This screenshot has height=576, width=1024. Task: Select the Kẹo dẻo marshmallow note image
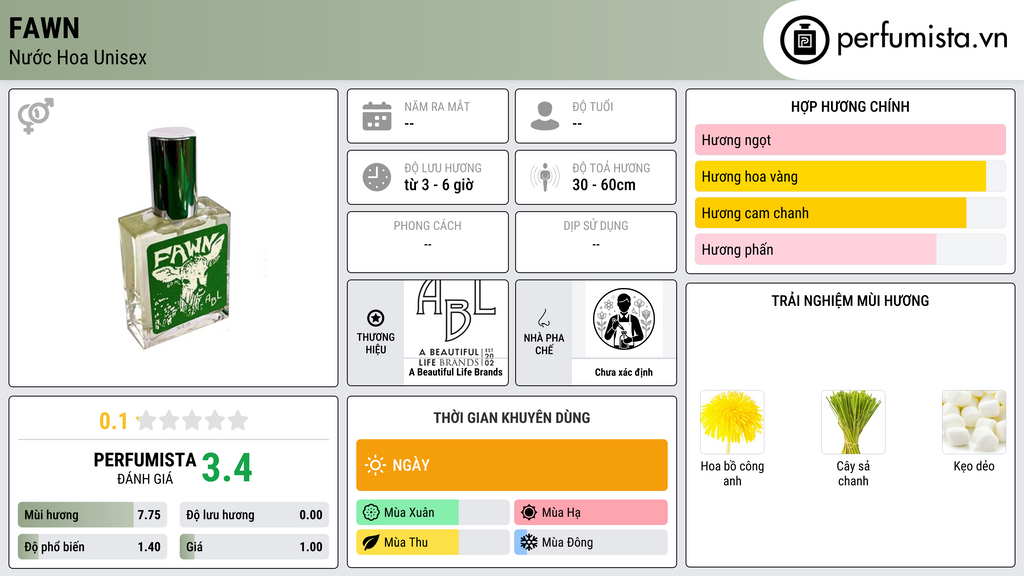click(974, 422)
